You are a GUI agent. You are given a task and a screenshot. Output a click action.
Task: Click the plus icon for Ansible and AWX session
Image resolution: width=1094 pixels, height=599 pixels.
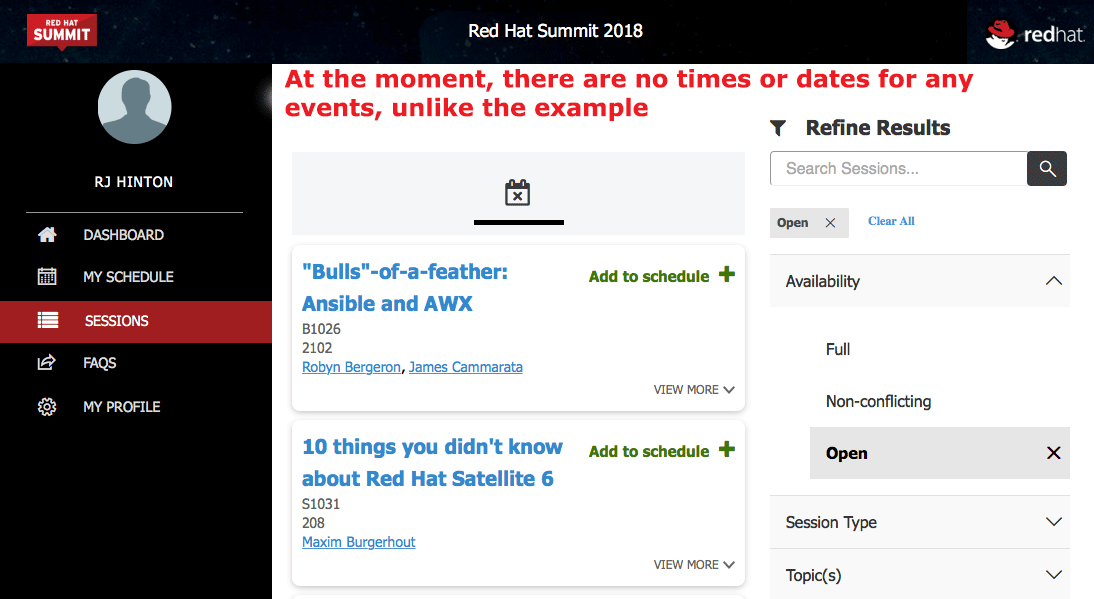point(727,275)
